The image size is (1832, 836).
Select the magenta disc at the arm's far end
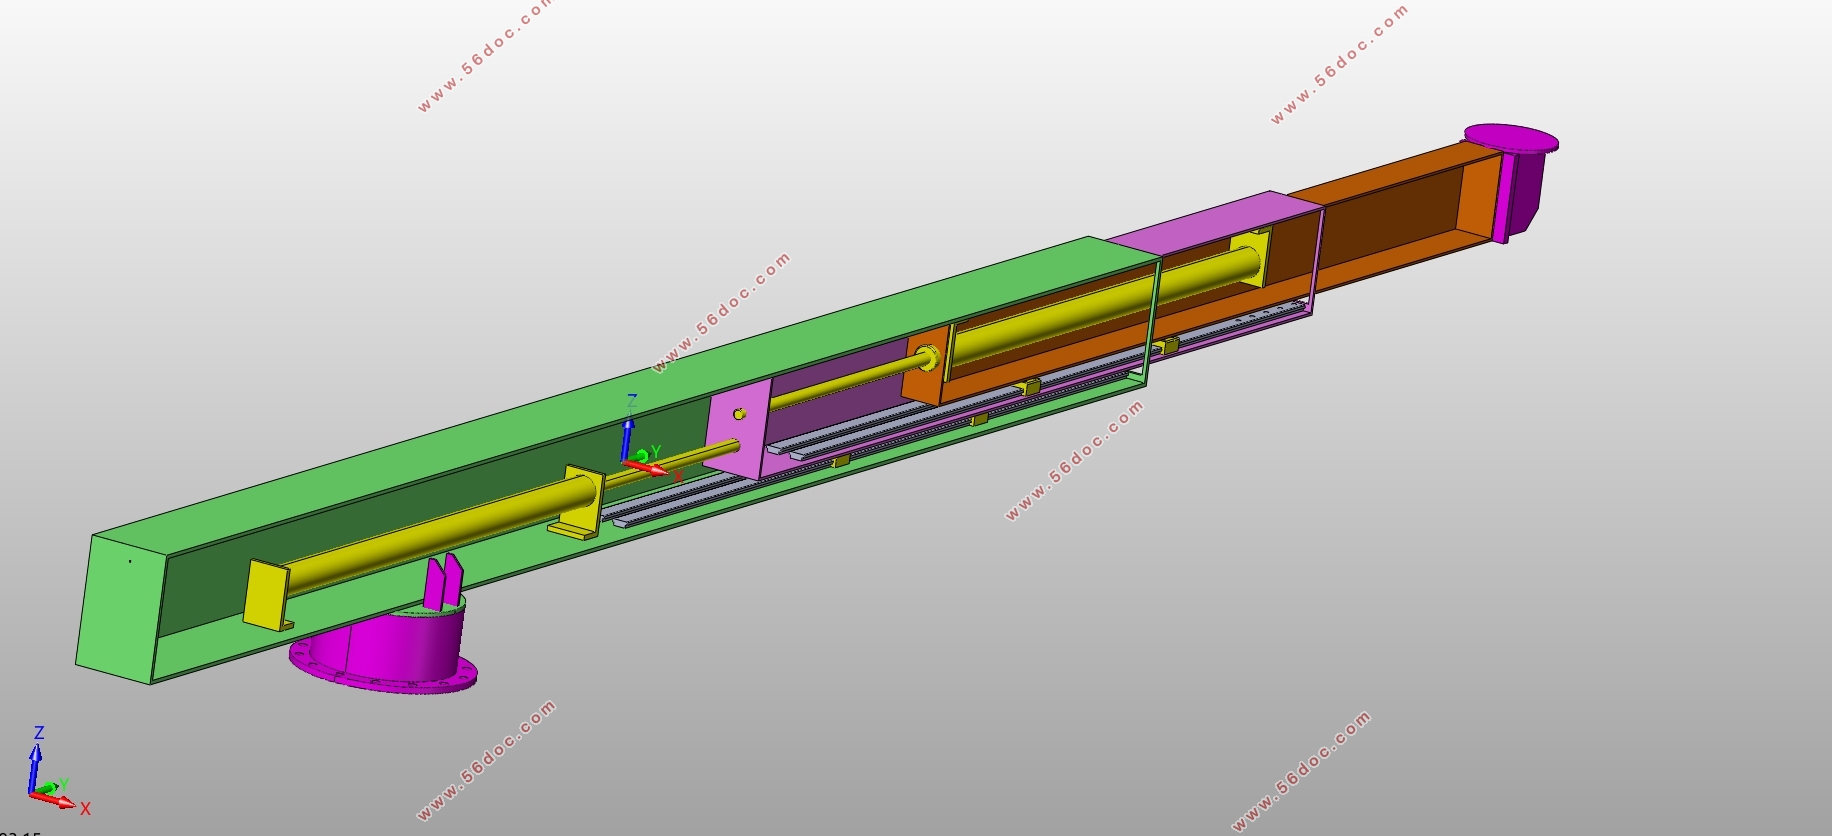click(1510, 138)
